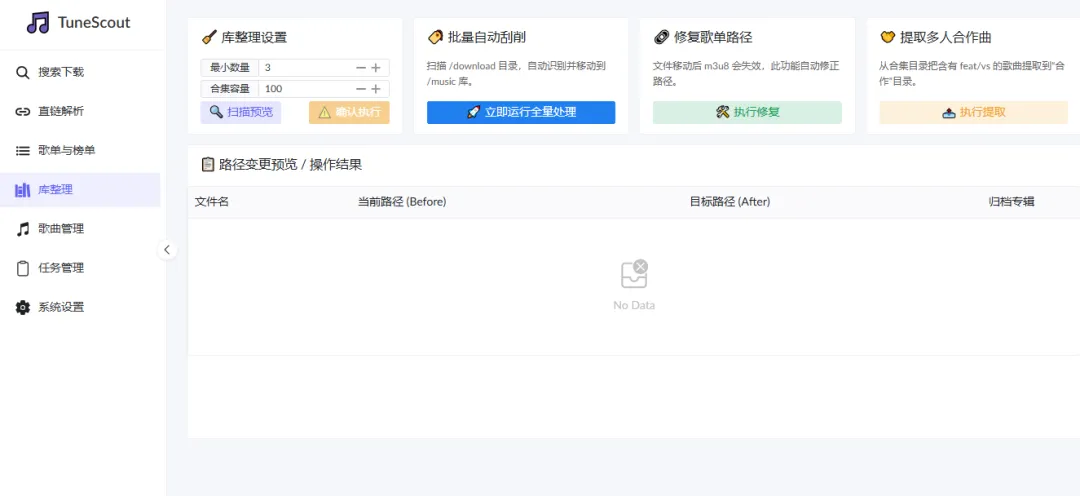
Task: Click the No Data text
Action: coord(634,305)
